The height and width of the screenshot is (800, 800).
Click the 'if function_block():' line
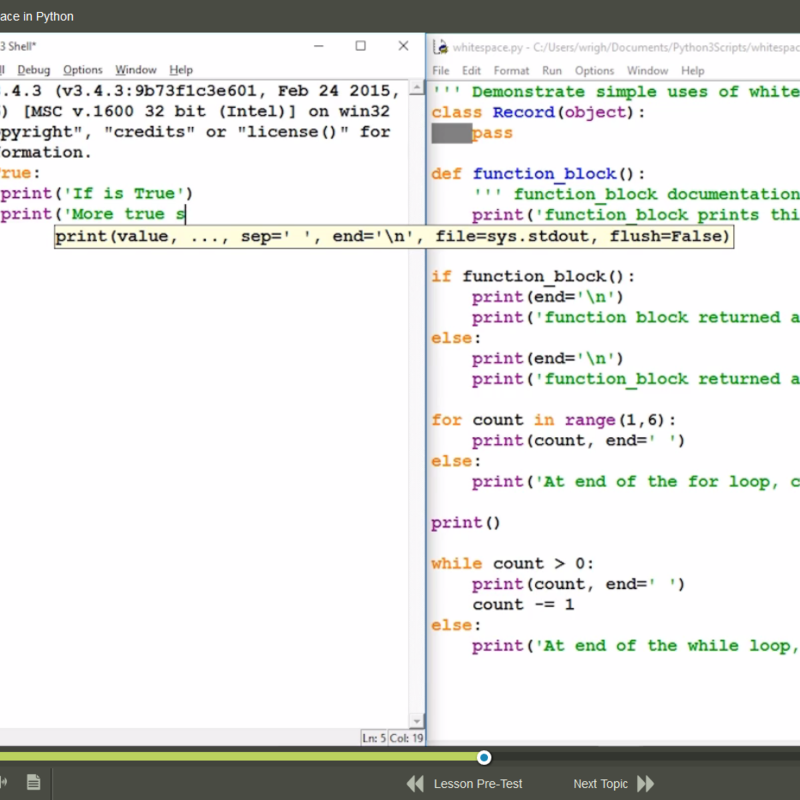(x=533, y=277)
